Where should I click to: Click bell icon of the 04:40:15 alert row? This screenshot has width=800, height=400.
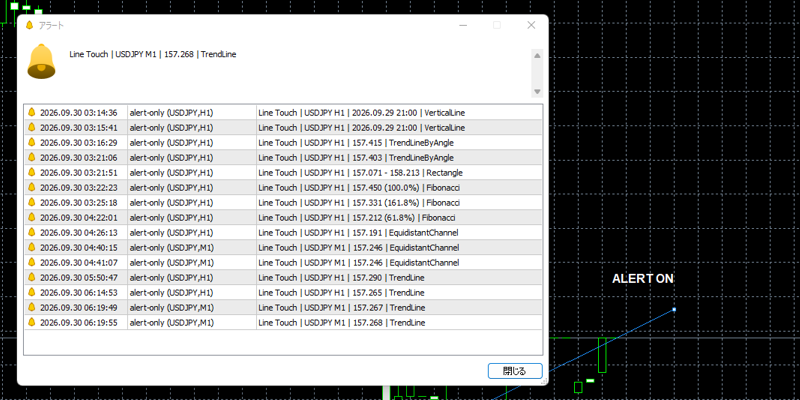tap(32, 247)
